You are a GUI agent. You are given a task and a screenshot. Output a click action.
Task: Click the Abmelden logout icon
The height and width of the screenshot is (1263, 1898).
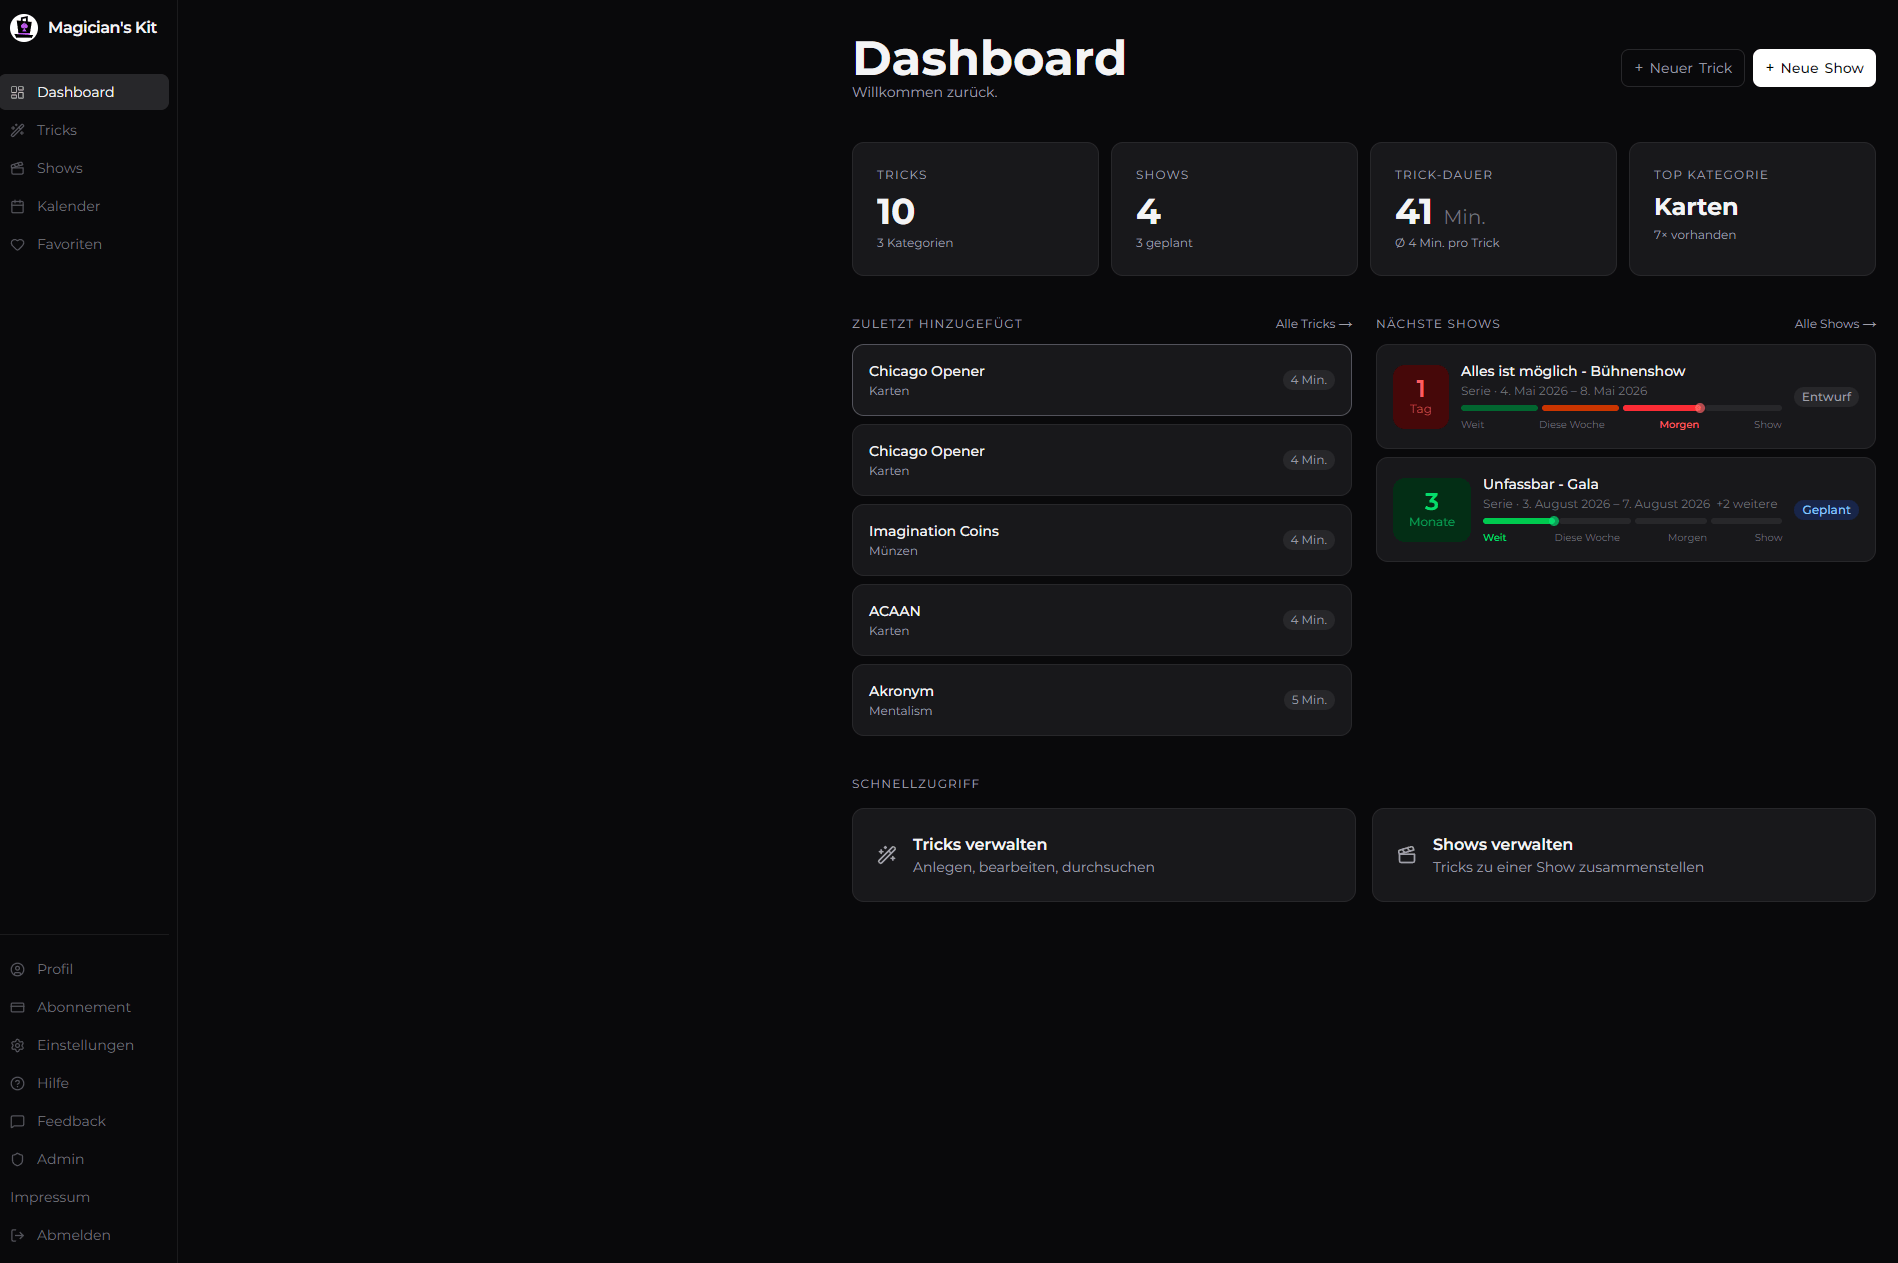pyautogui.click(x=17, y=1235)
